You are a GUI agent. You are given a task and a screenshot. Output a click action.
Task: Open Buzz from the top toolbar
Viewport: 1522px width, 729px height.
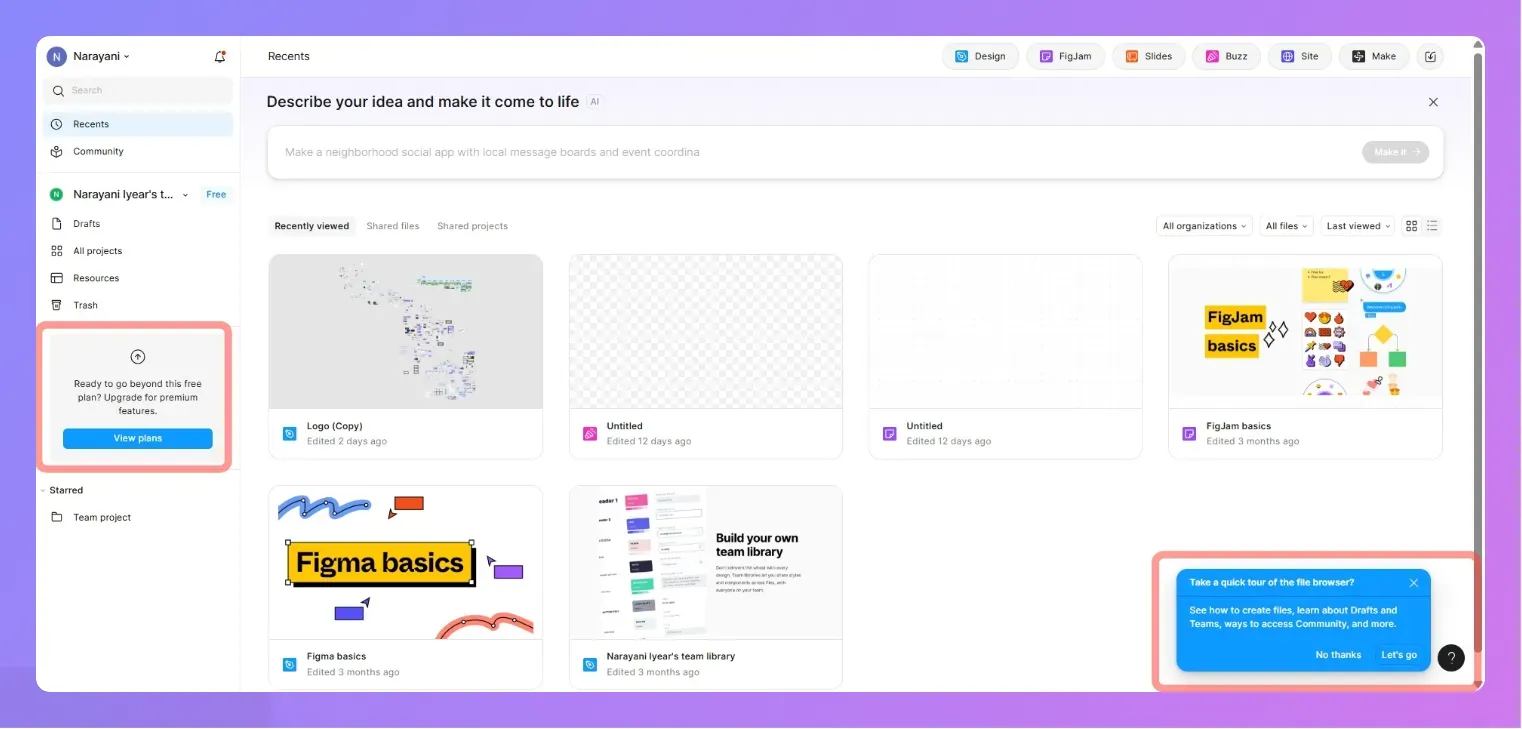[1226, 56]
